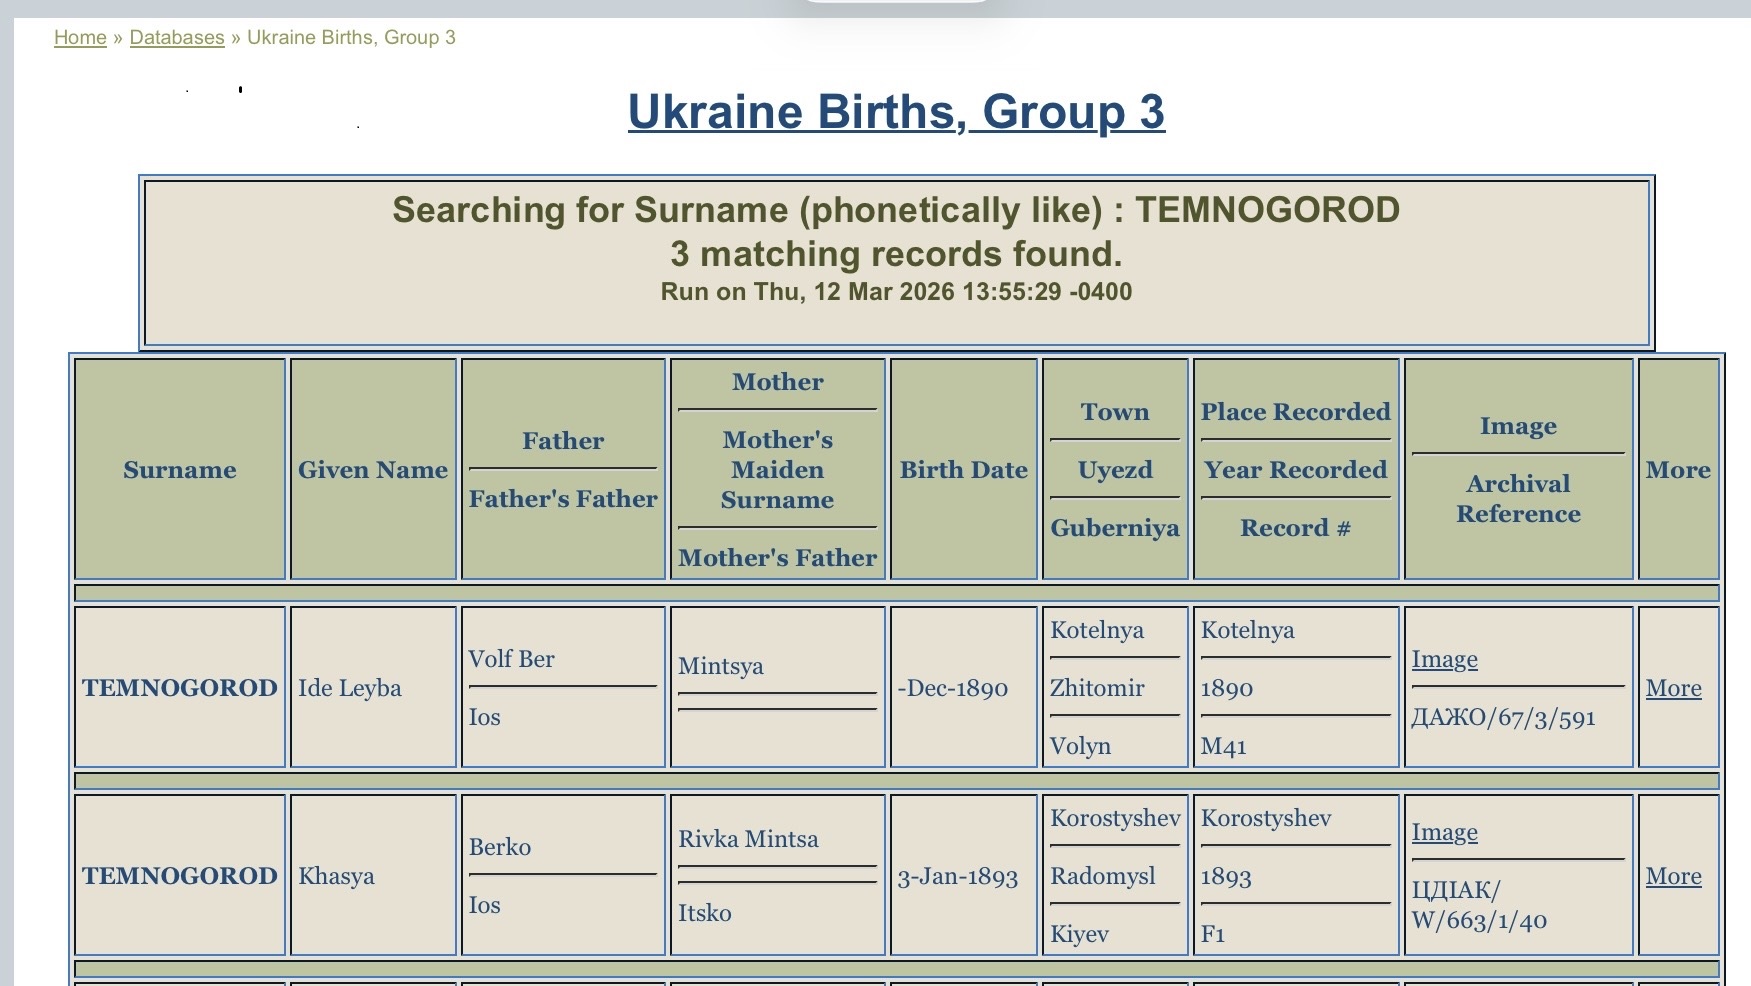Image resolution: width=1751 pixels, height=986 pixels.
Task: Select the first TEMNOGOROD surname cell
Action: coord(180,688)
